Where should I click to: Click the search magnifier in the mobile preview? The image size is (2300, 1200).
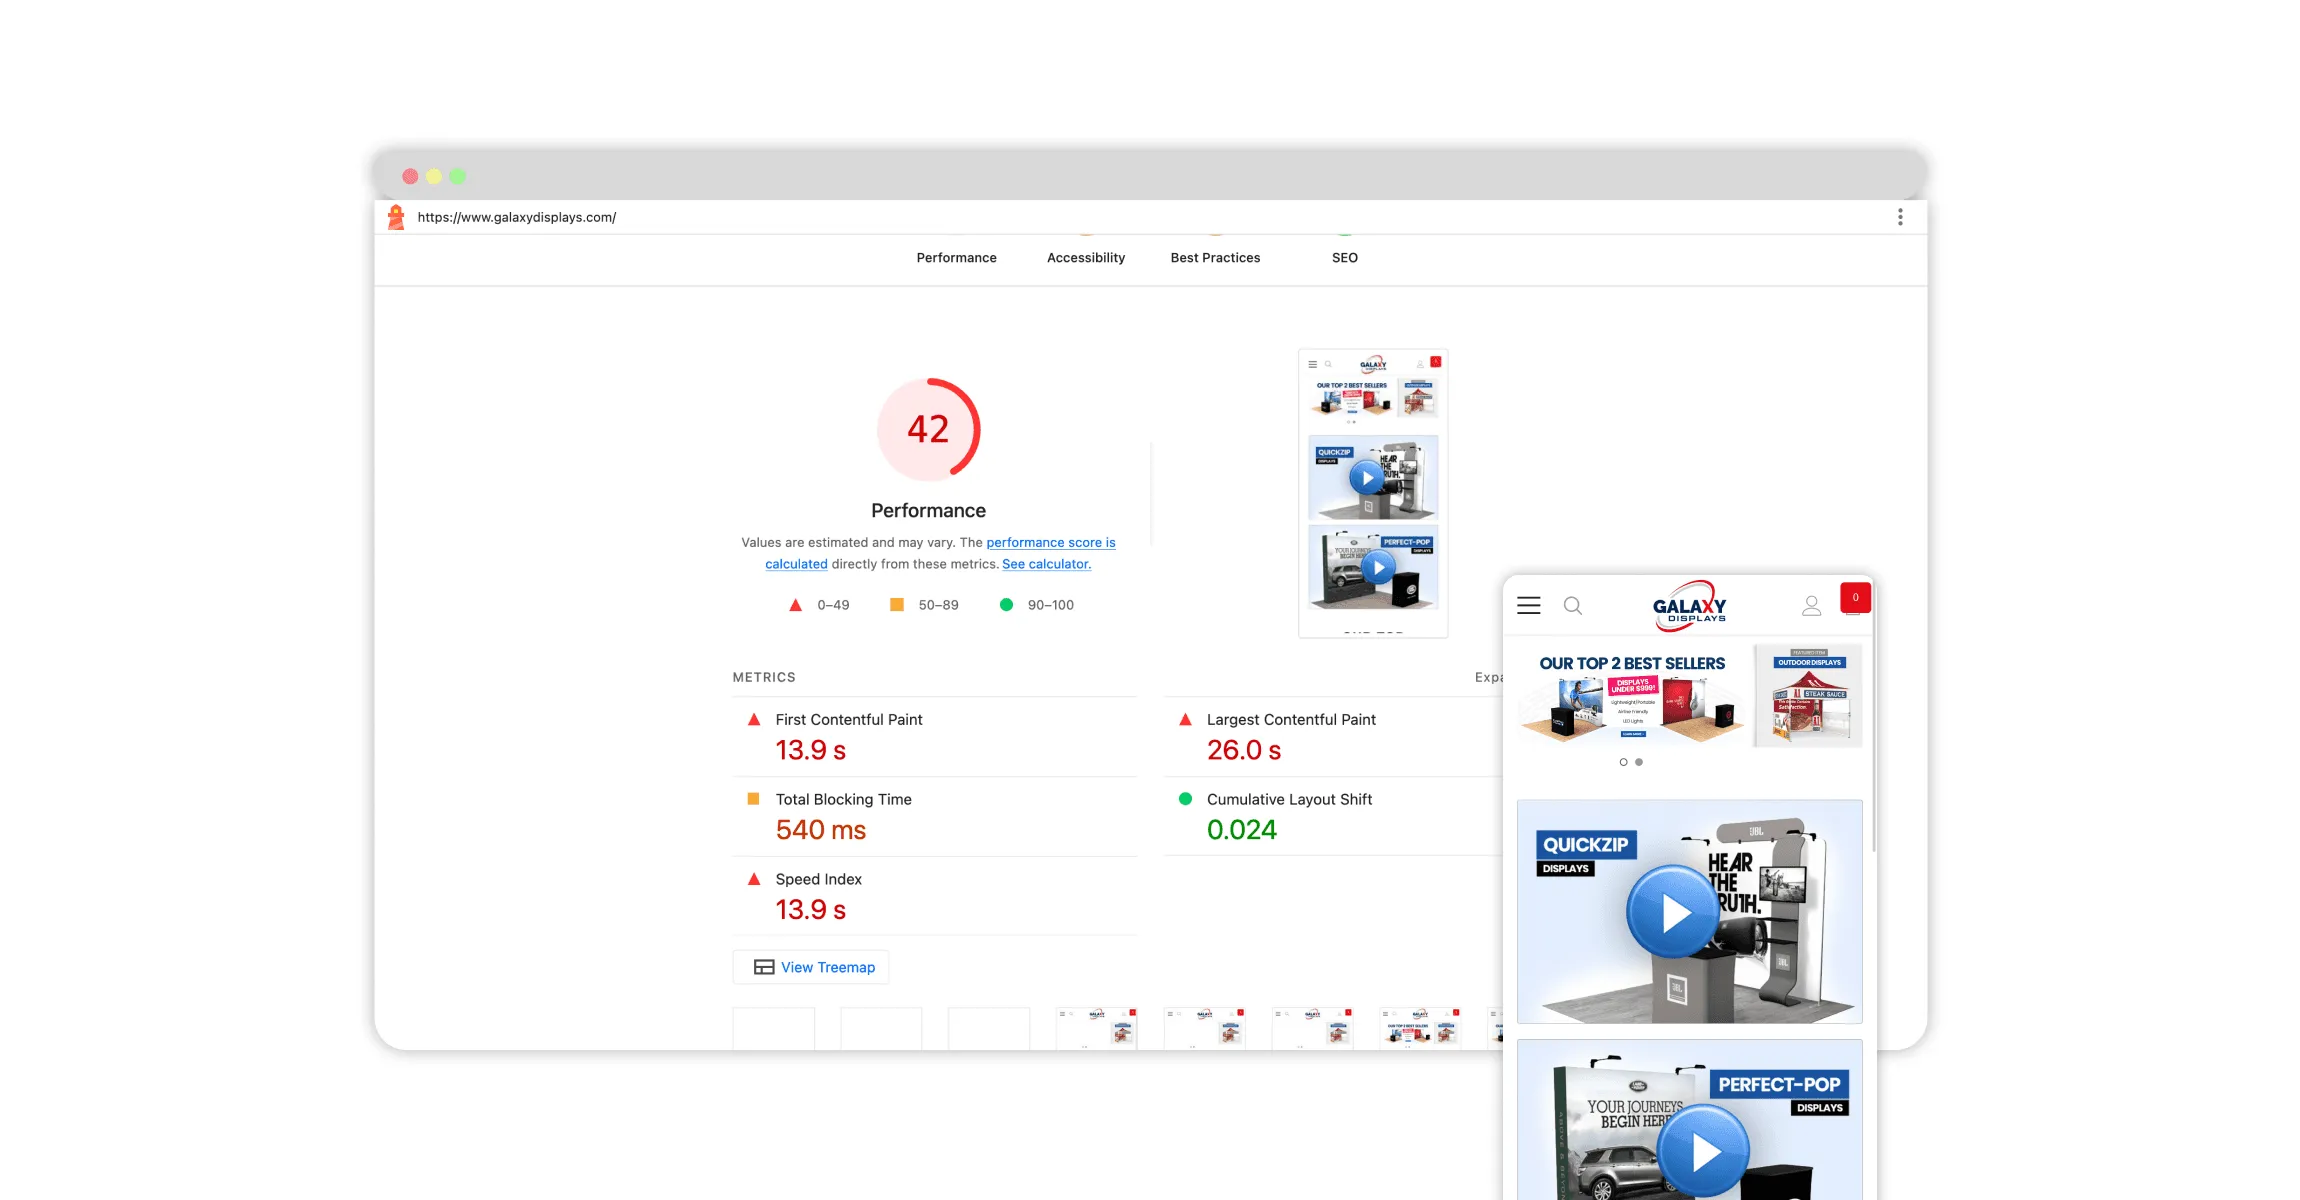[x=1572, y=605]
